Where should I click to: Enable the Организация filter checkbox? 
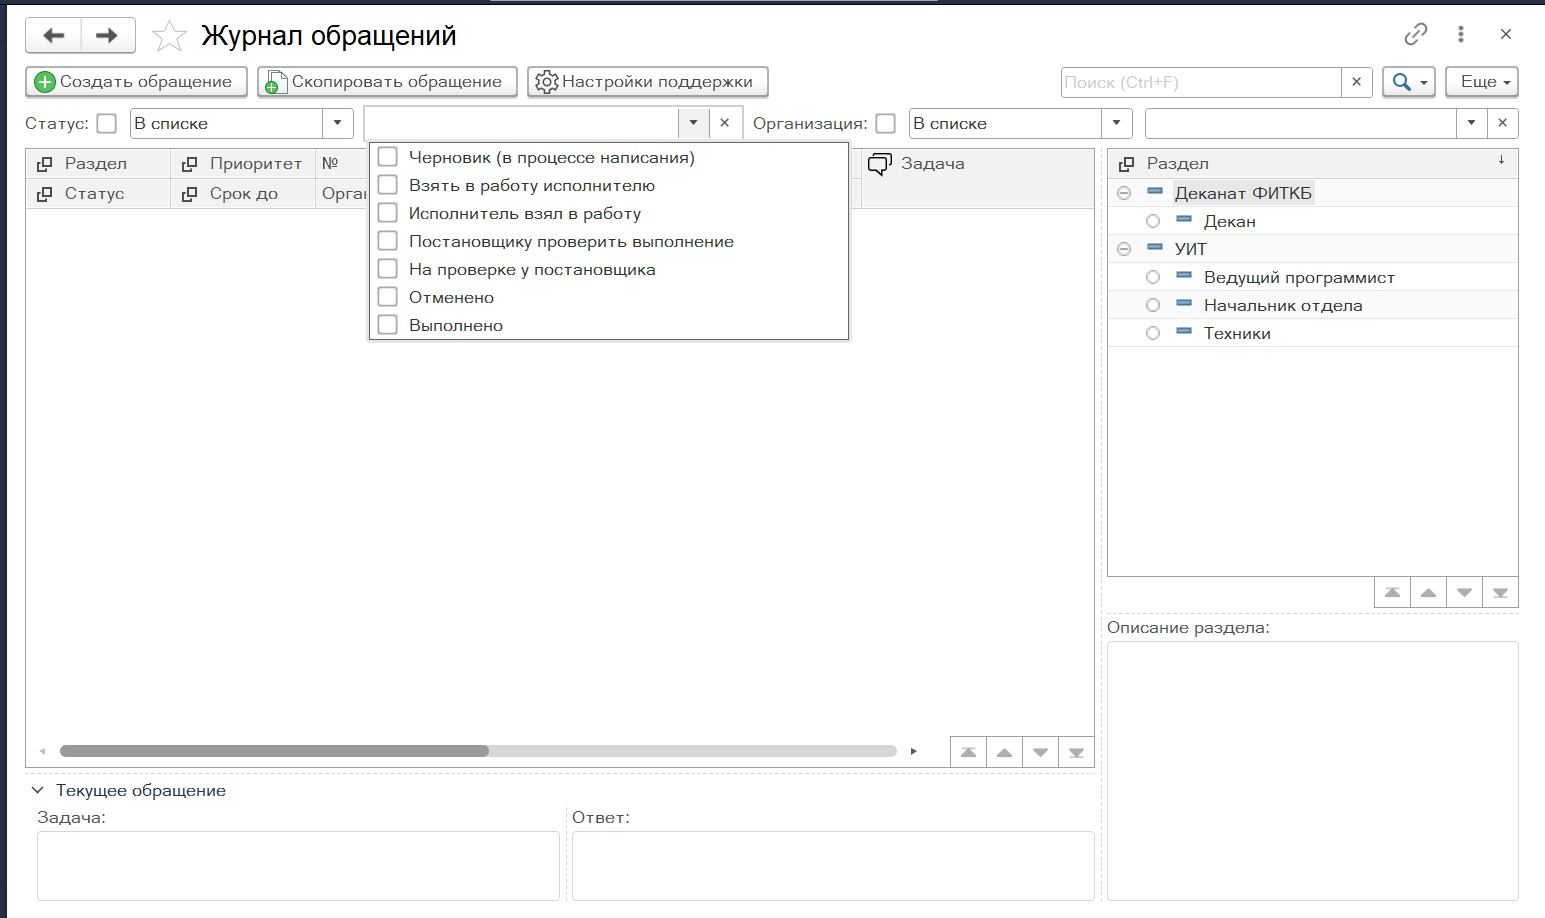(x=885, y=123)
